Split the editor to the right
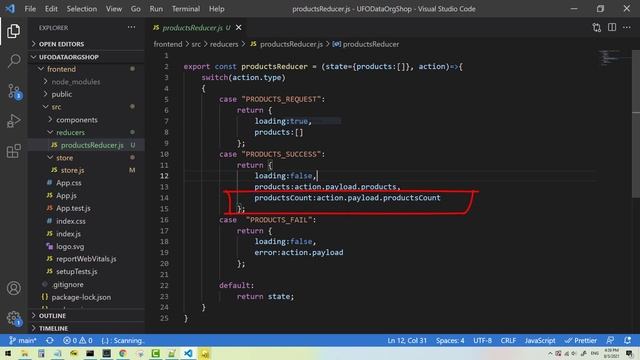 pyautogui.click(x=612, y=27)
